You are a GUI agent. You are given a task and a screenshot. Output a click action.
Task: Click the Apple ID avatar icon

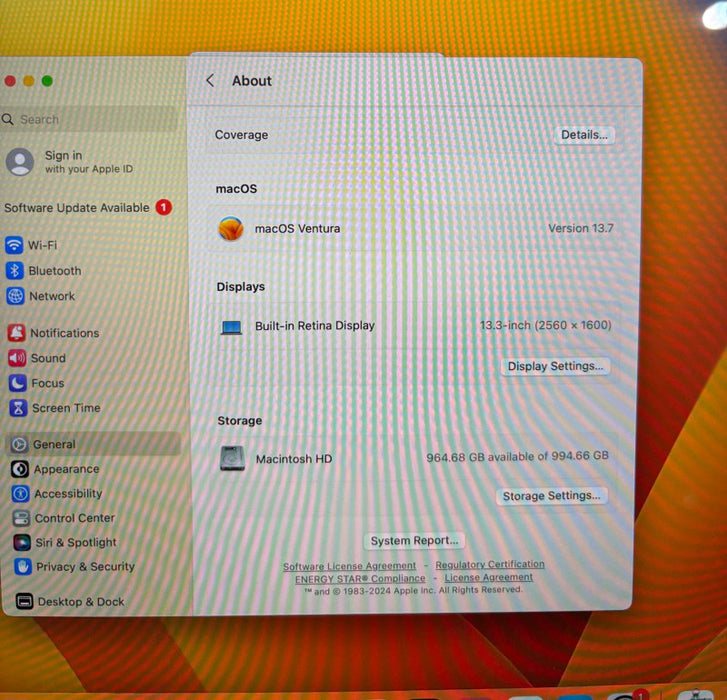tap(19, 162)
